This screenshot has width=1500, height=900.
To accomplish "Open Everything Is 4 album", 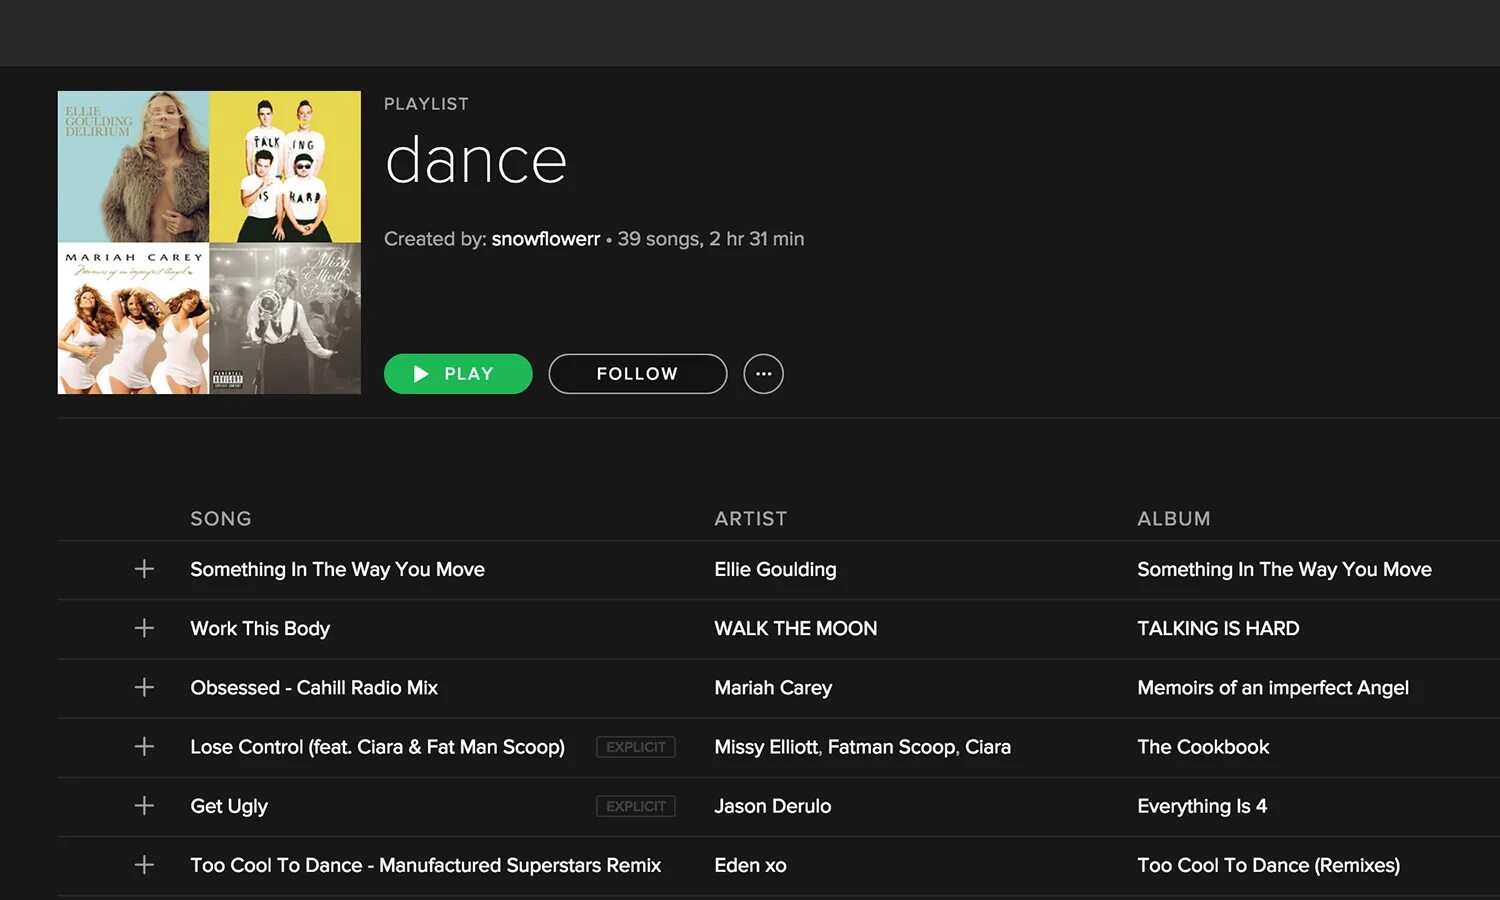I will [x=1202, y=806].
